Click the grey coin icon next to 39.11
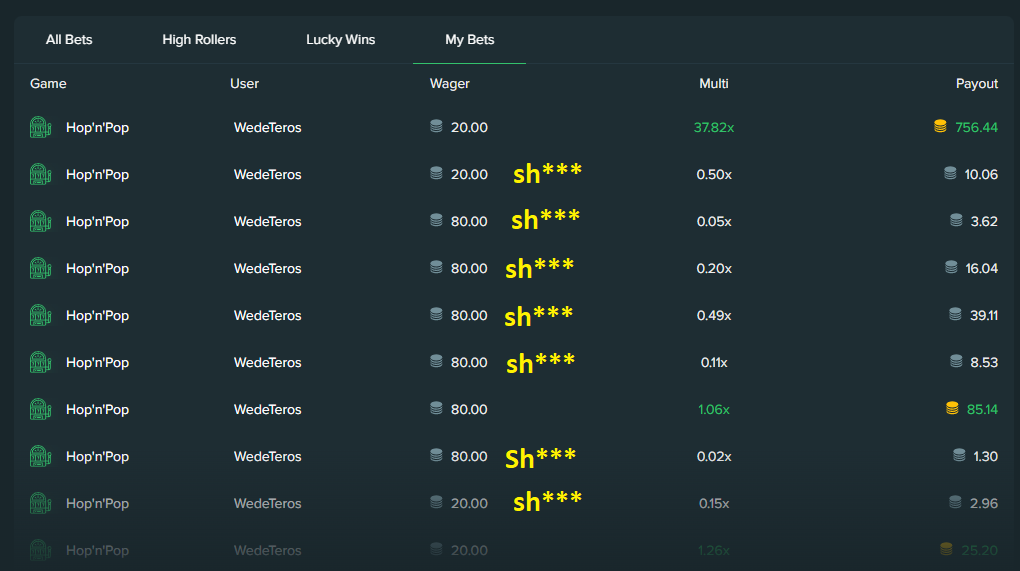 (955, 314)
